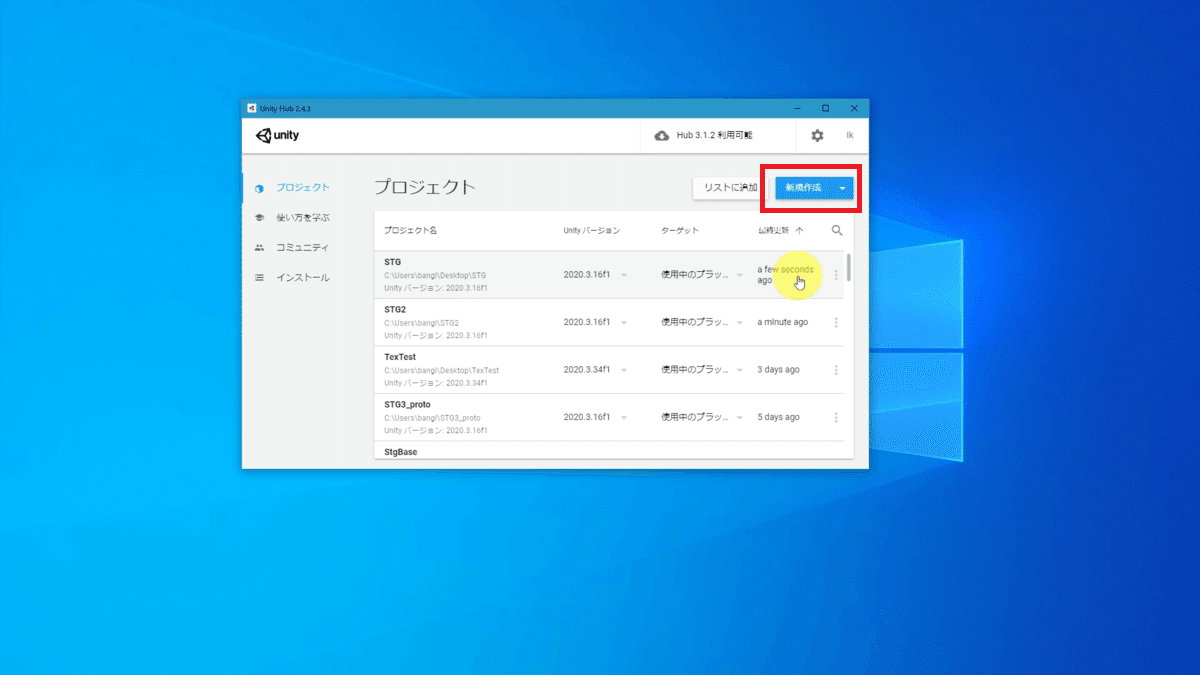
Task: Maximize the Unity Hub window
Action: pos(825,108)
